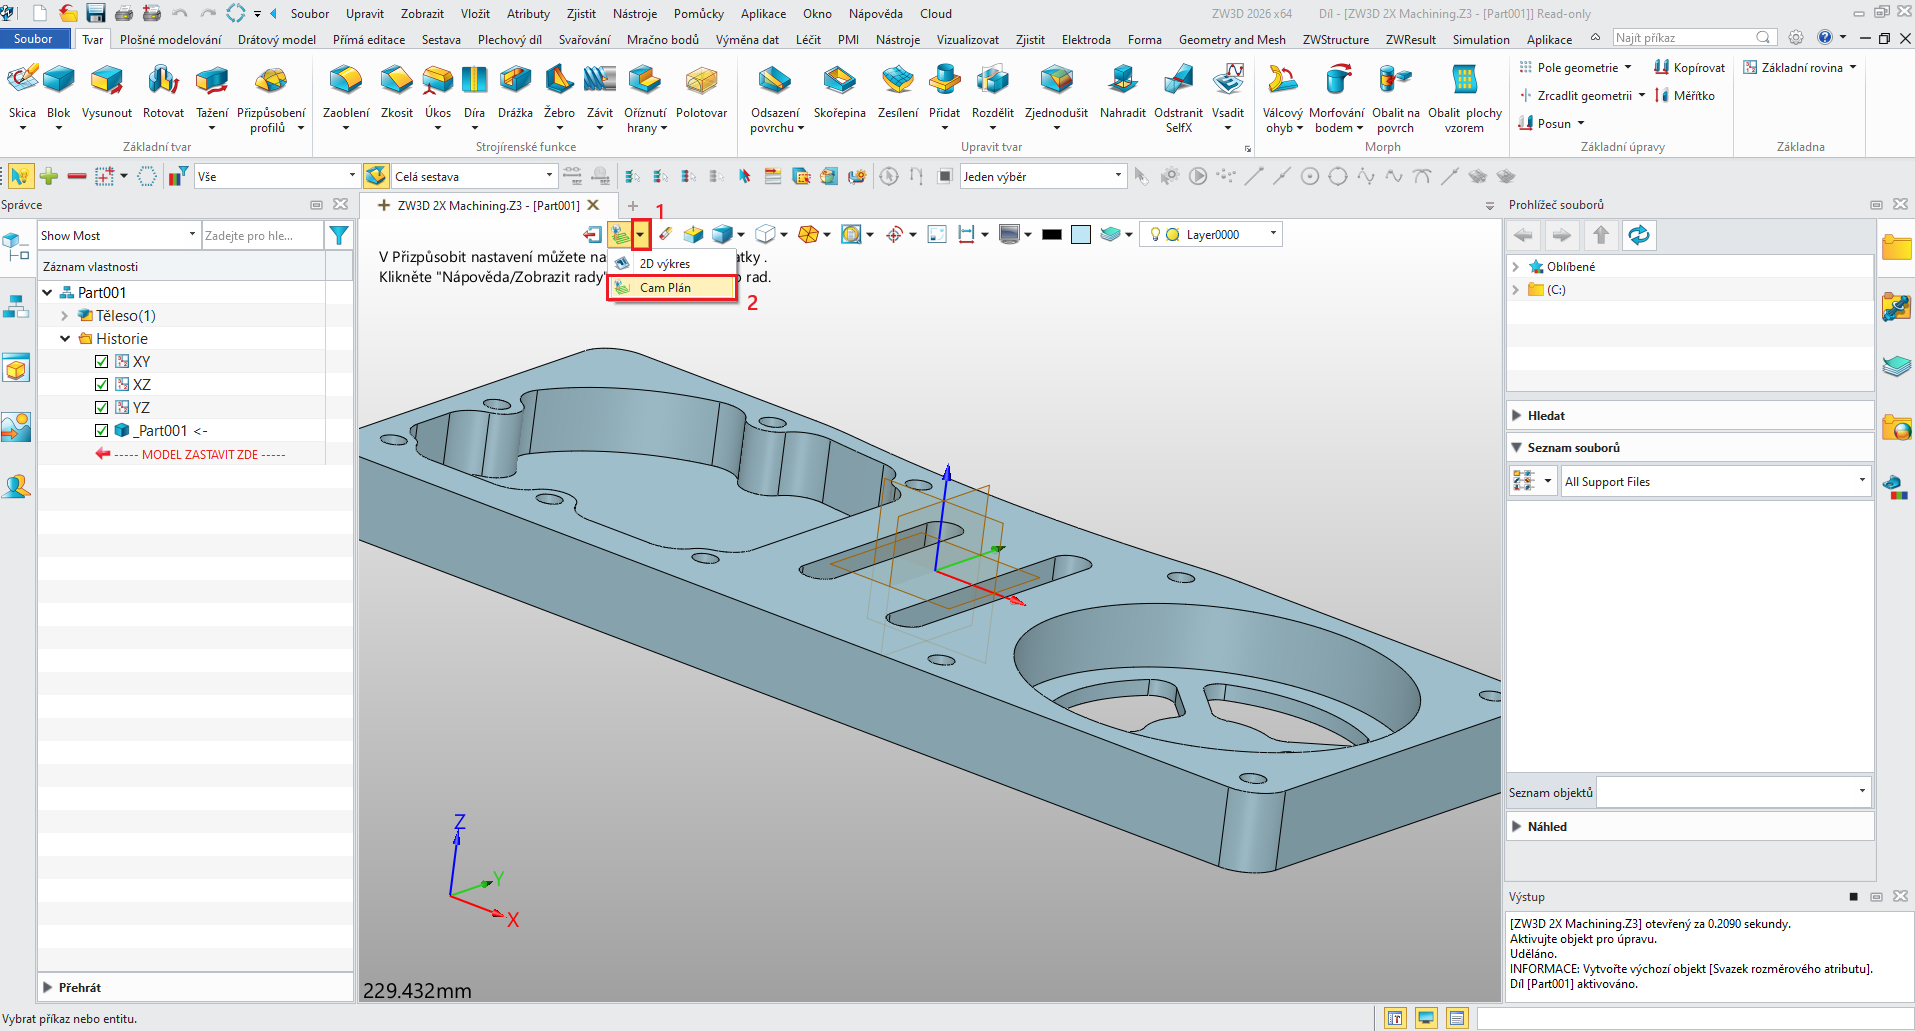Screen dimensions: 1915x1031
Task: Select 2D výkres menu entry
Action: (671, 263)
